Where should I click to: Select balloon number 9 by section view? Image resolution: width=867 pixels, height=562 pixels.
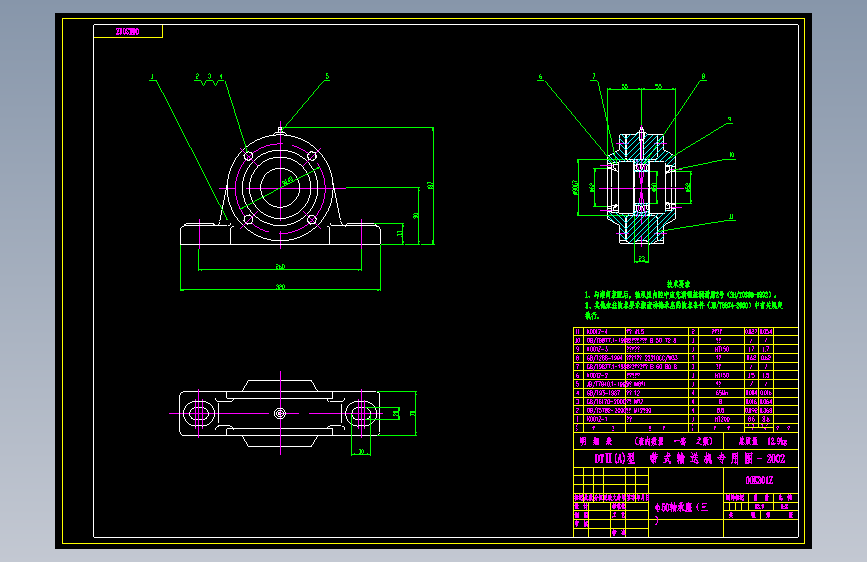click(x=730, y=119)
